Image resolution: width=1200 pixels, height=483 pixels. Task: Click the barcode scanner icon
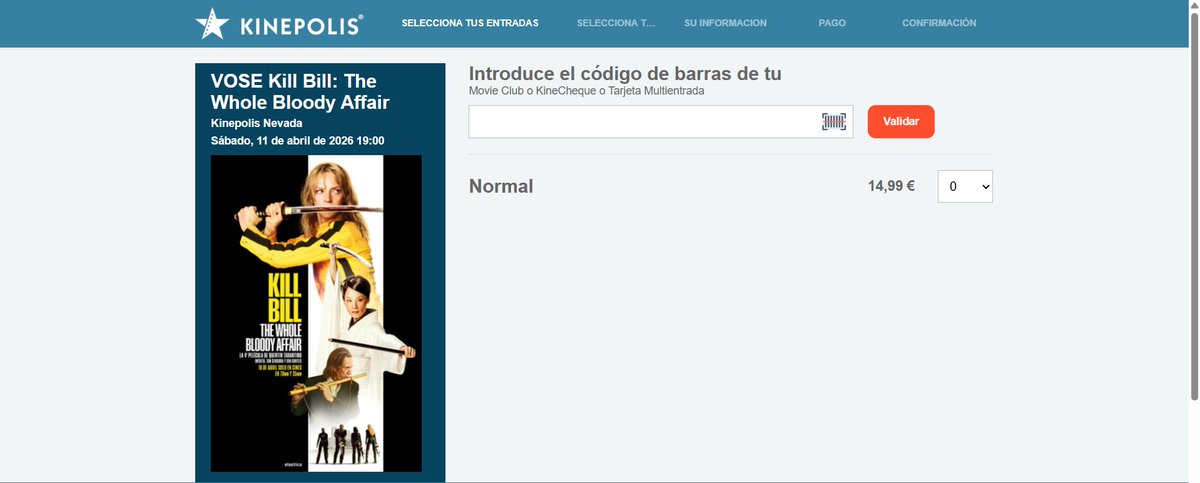tap(834, 122)
